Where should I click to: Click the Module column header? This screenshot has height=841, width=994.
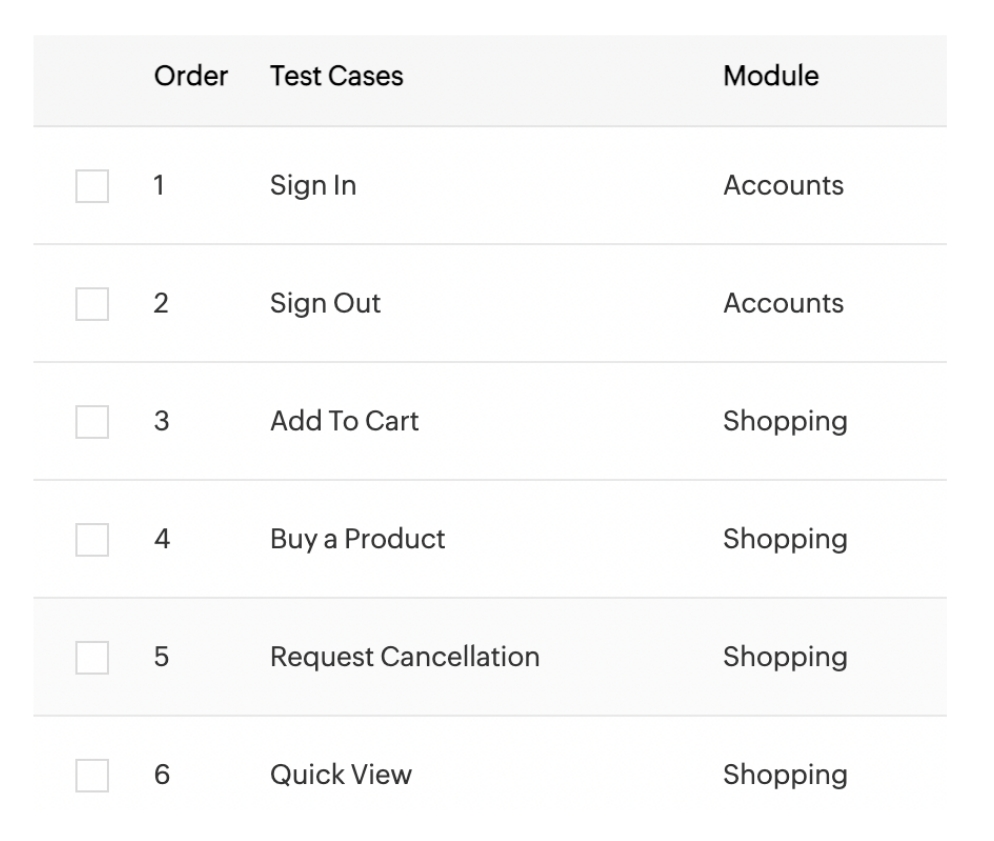point(770,76)
